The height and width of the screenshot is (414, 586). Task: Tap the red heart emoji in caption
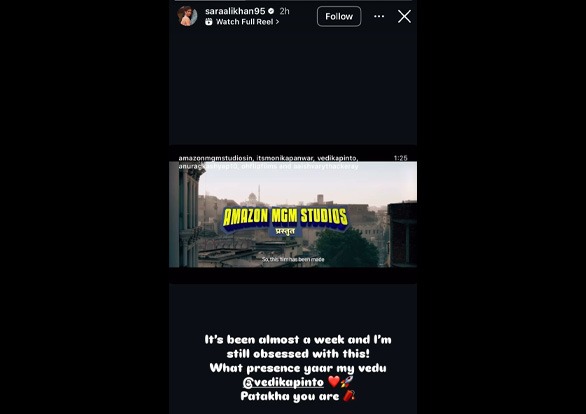[334, 381]
